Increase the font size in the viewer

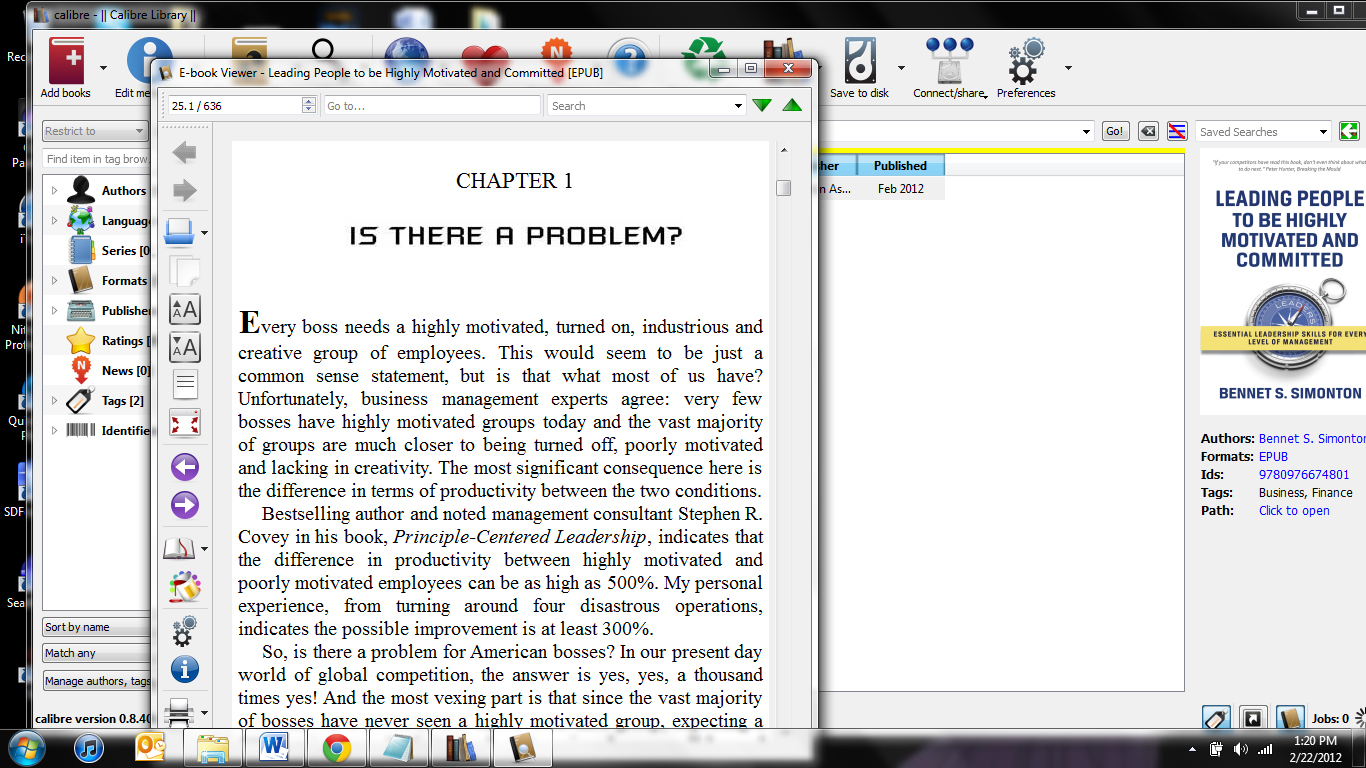[185, 309]
